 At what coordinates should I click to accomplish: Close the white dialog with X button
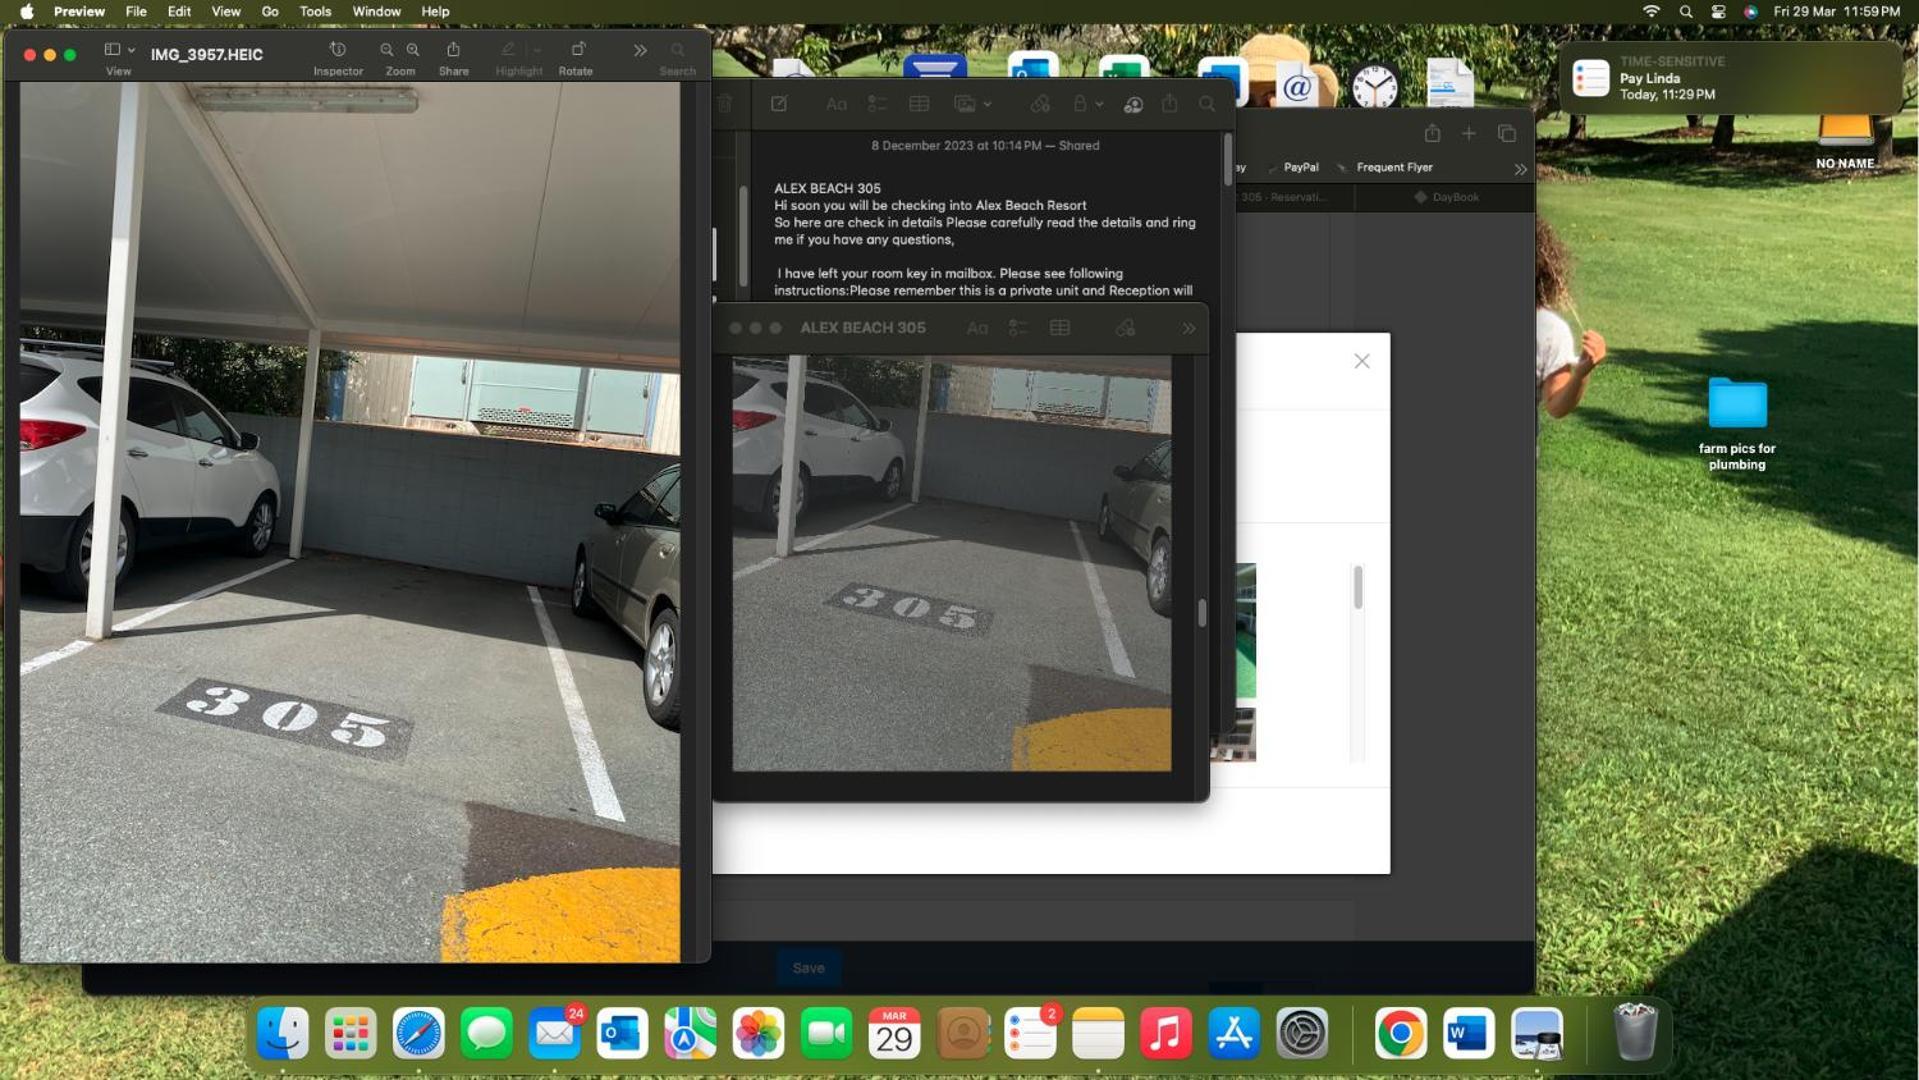point(1362,361)
